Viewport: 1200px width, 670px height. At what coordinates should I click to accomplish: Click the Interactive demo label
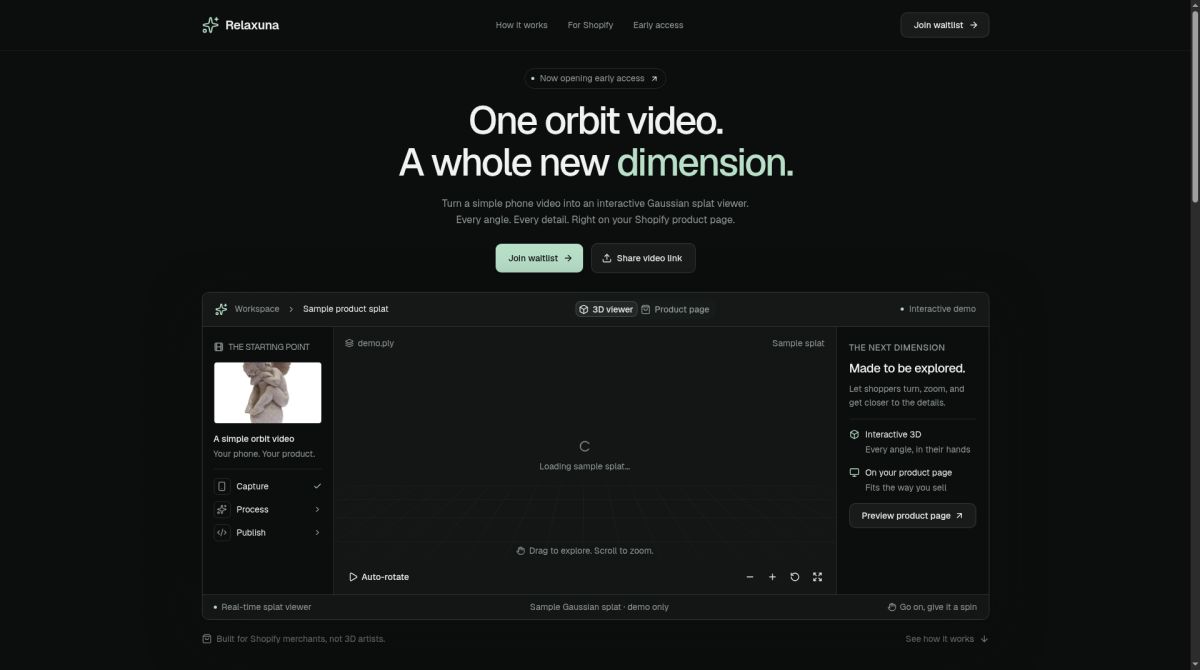pyautogui.click(x=938, y=309)
